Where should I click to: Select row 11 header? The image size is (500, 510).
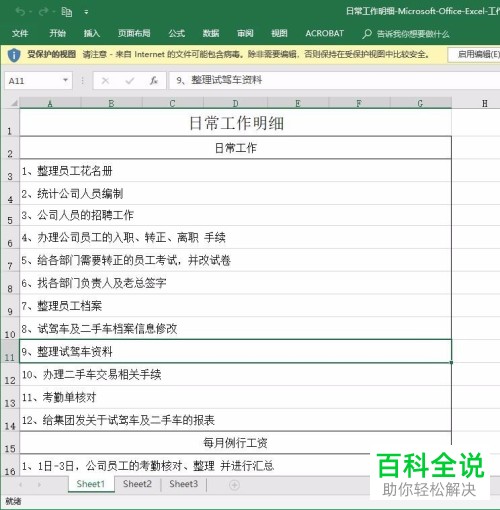10,351
